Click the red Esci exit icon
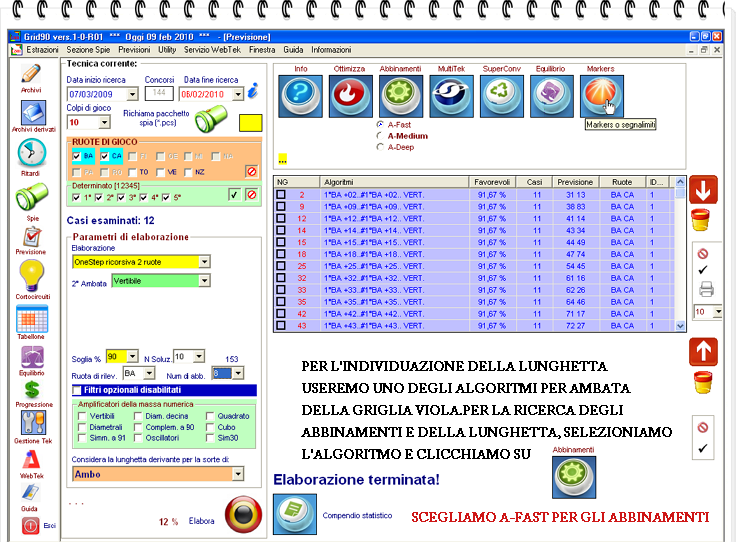The width and height of the screenshot is (736, 542). click(31, 525)
